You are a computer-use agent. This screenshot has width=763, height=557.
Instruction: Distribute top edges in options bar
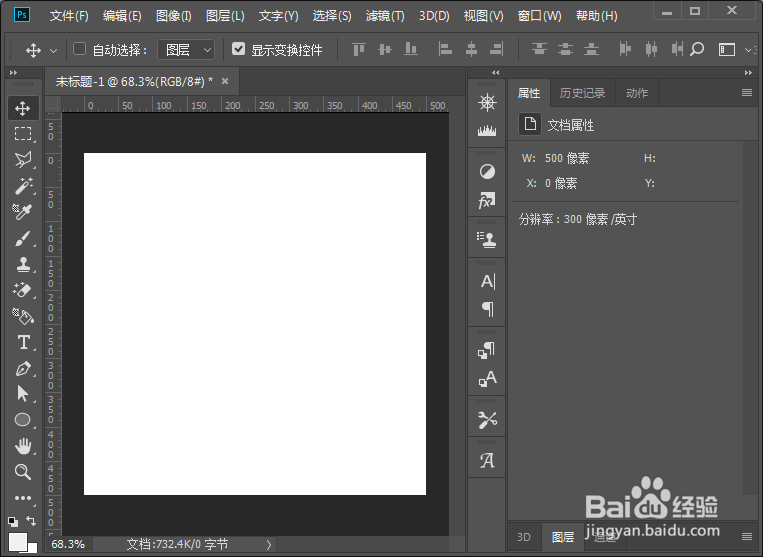coord(539,49)
